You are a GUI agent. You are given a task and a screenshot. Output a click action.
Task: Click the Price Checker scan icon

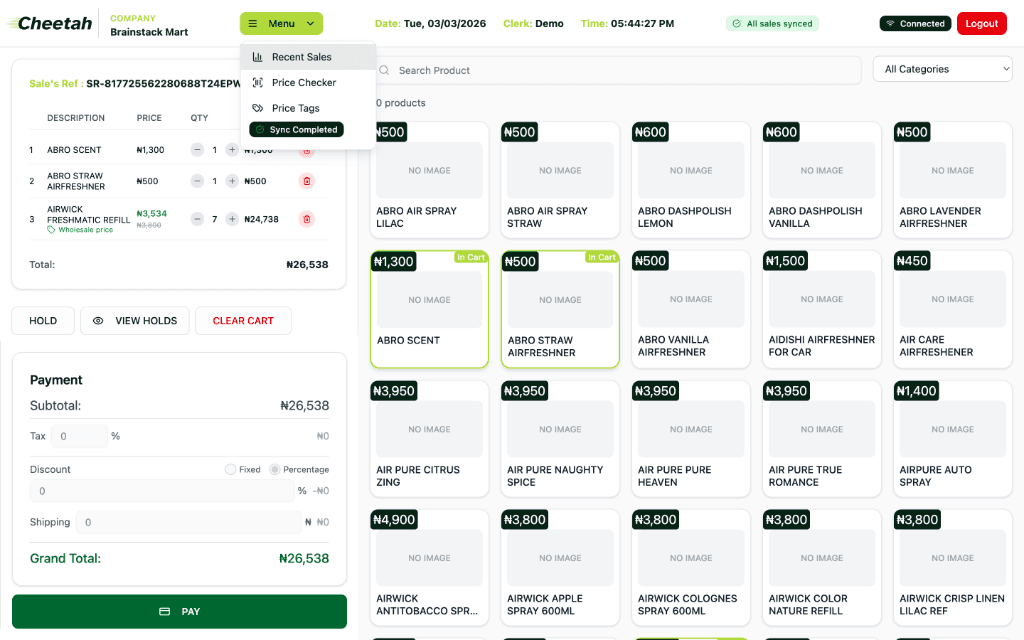click(x=258, y=83)
